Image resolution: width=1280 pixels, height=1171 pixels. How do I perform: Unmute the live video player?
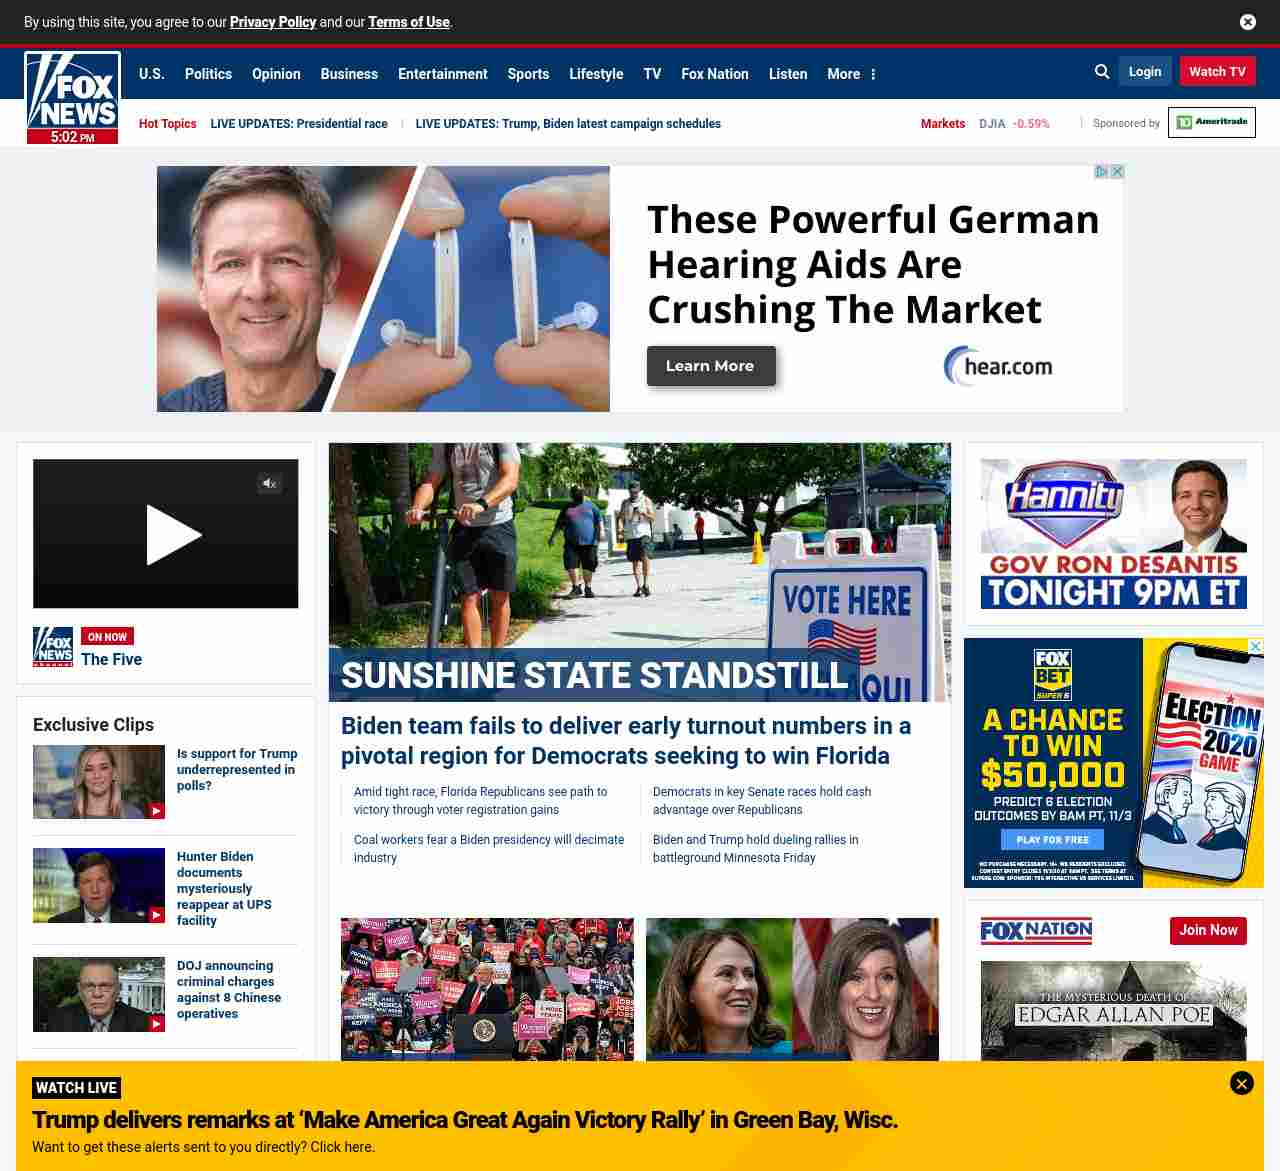[x=269, y=484]
